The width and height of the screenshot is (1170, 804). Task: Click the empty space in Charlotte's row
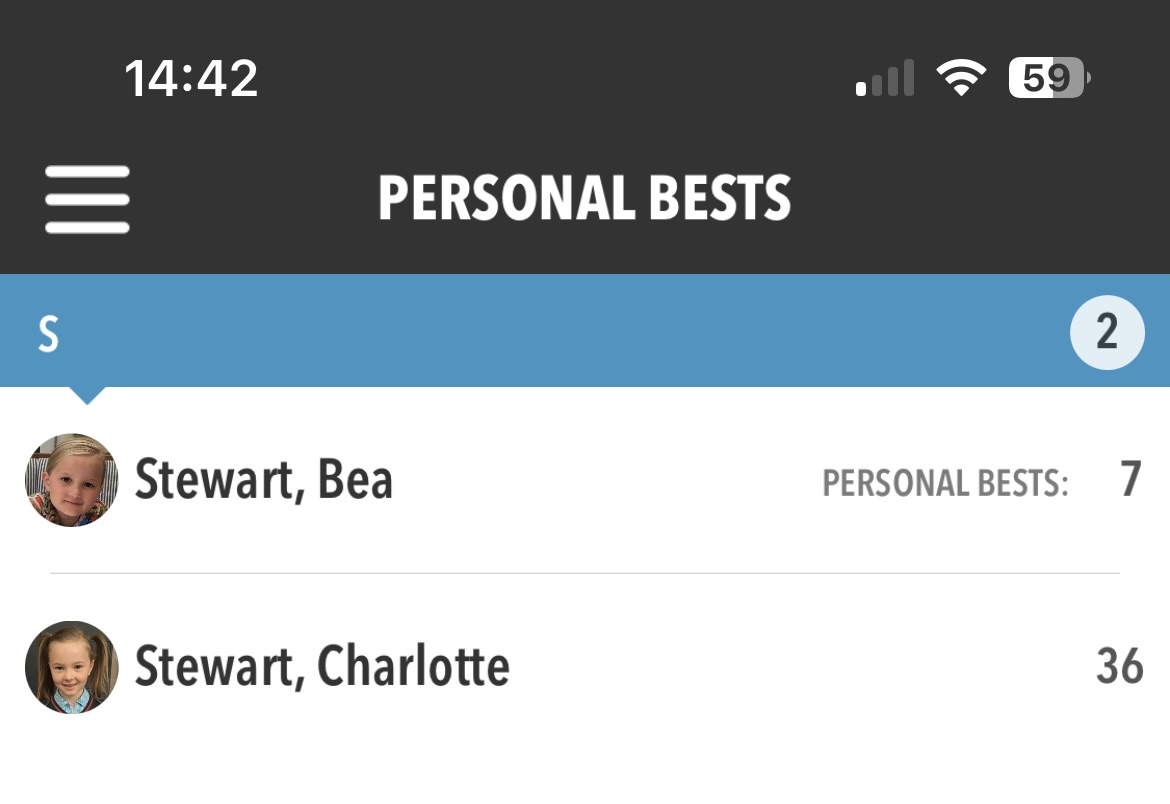[800, 667]
